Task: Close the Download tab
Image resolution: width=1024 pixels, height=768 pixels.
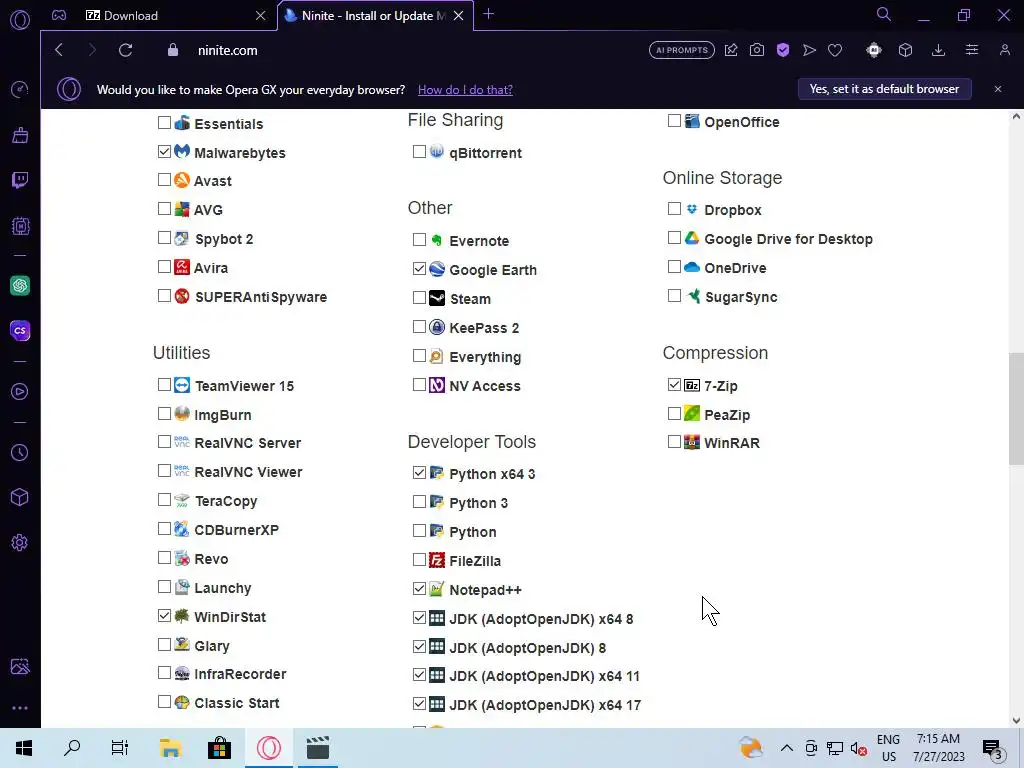Action: (x=261, y=15)
